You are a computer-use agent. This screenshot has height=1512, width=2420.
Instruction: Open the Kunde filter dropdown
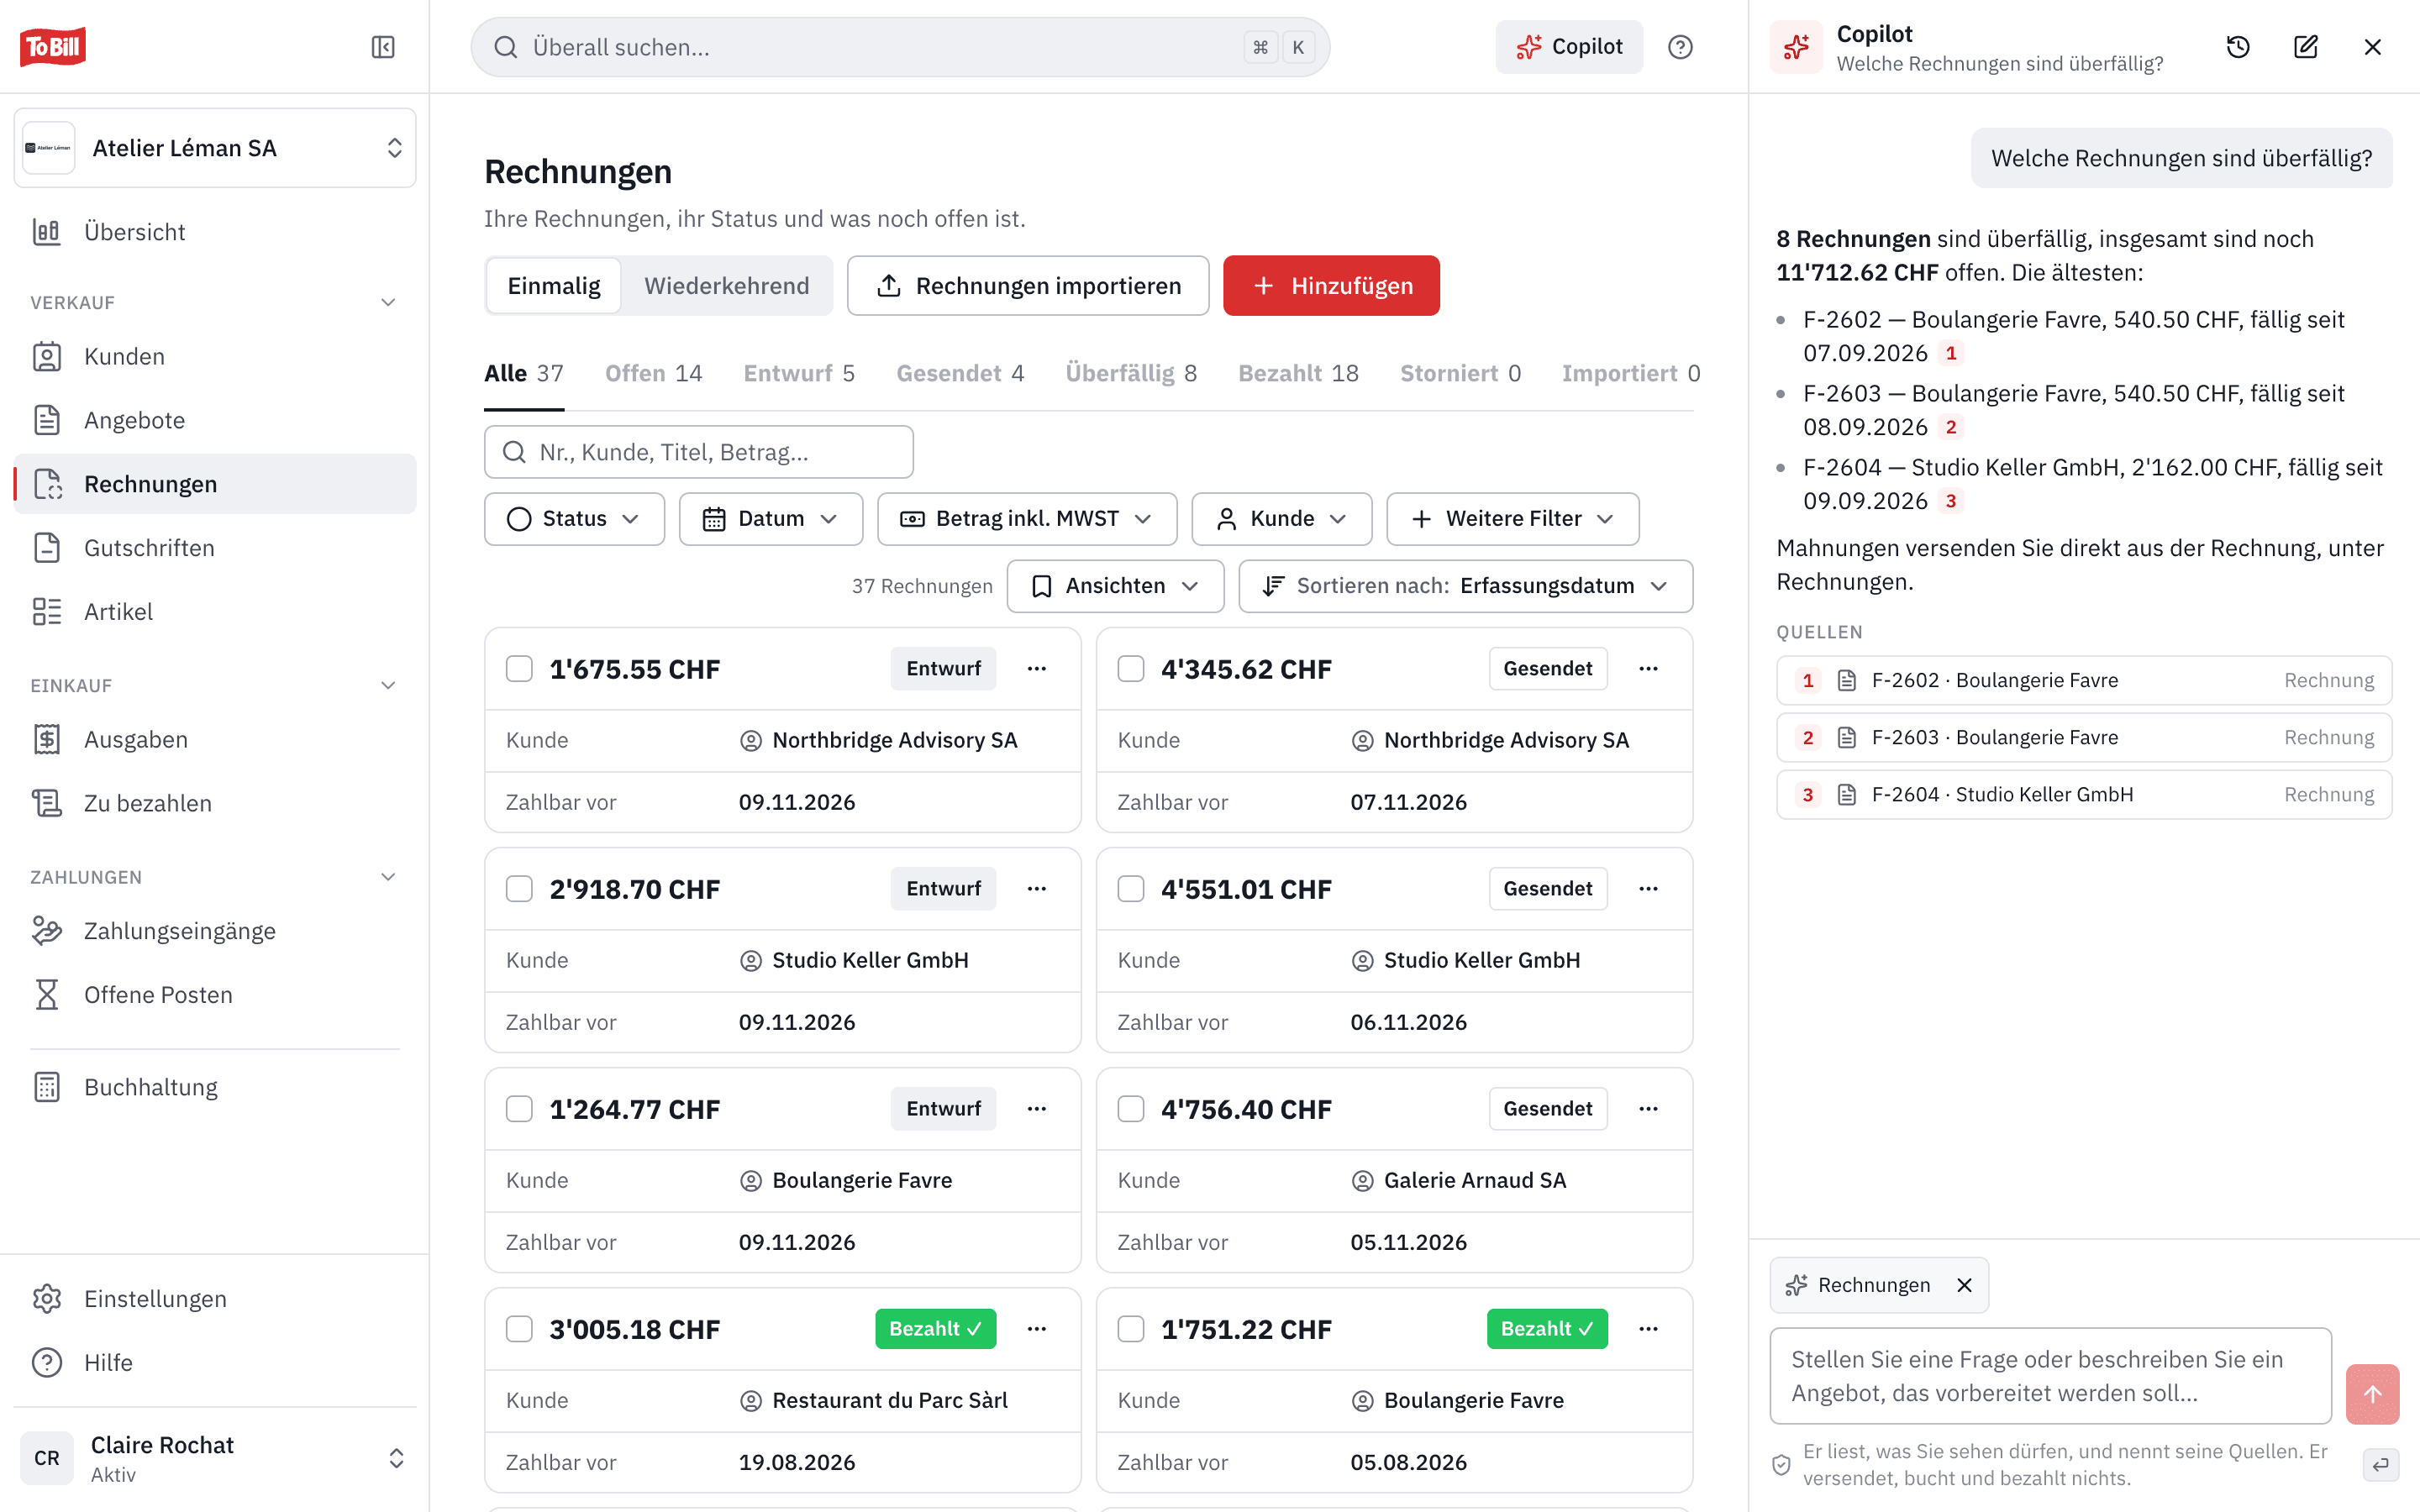point(1281,519)
